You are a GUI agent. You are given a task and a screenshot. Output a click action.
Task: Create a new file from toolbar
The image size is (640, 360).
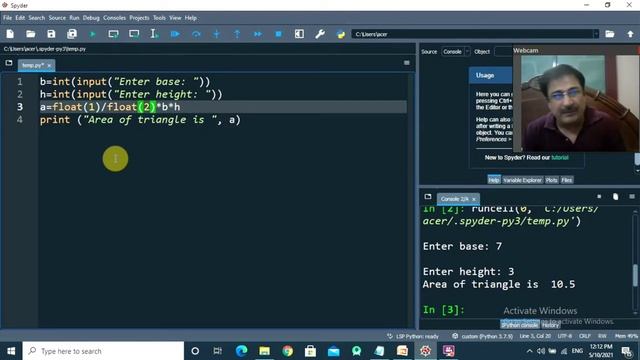click(x=10, y=34)
